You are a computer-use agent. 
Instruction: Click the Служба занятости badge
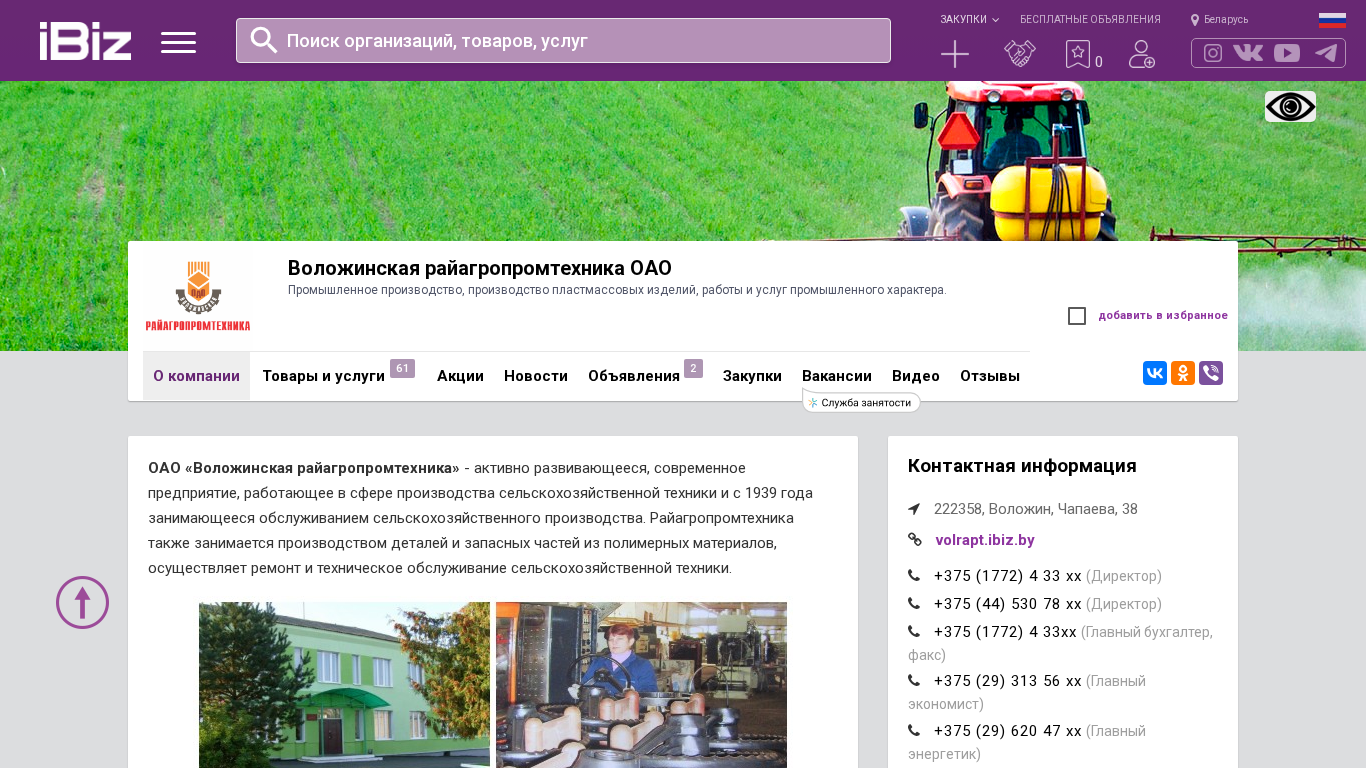tap(861, 402)
